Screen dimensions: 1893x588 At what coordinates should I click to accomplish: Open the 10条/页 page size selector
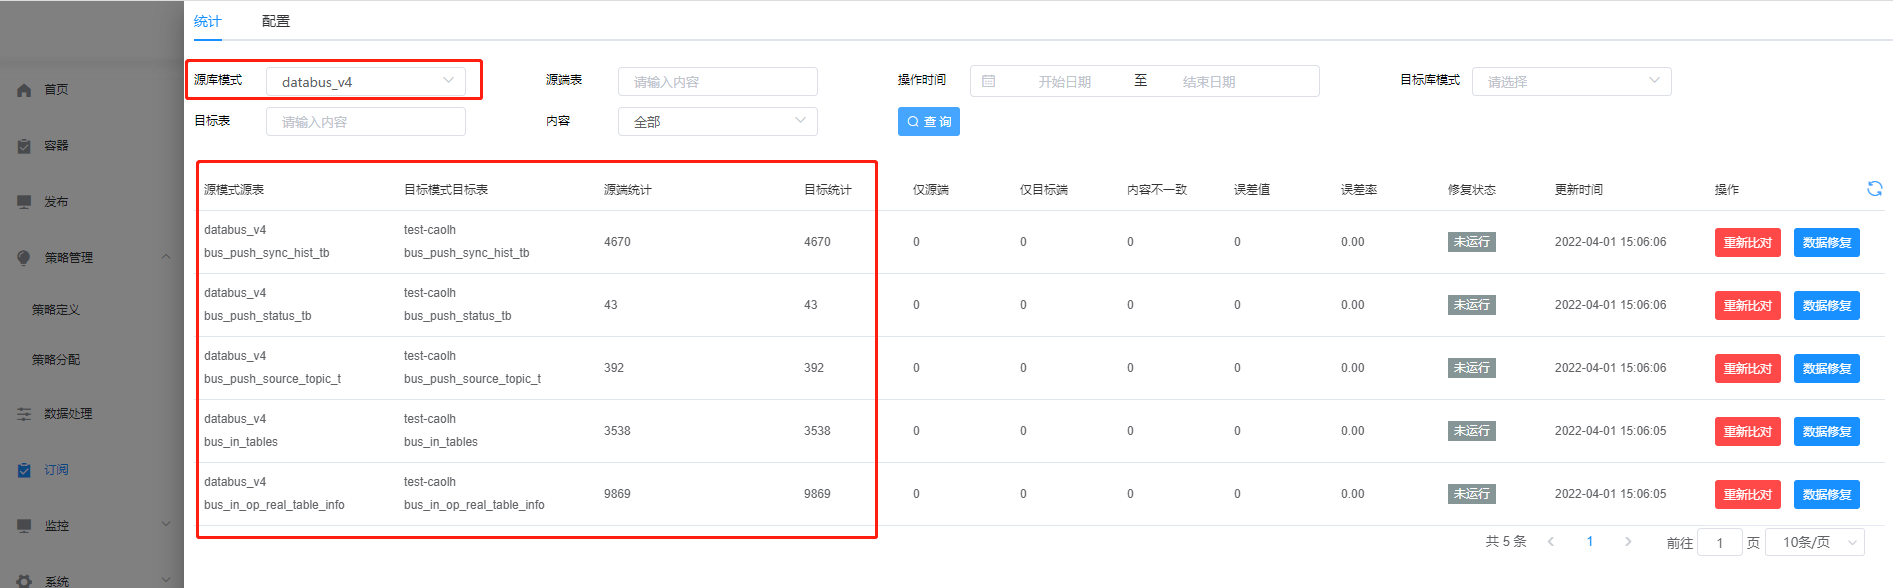click(1814, 542)
